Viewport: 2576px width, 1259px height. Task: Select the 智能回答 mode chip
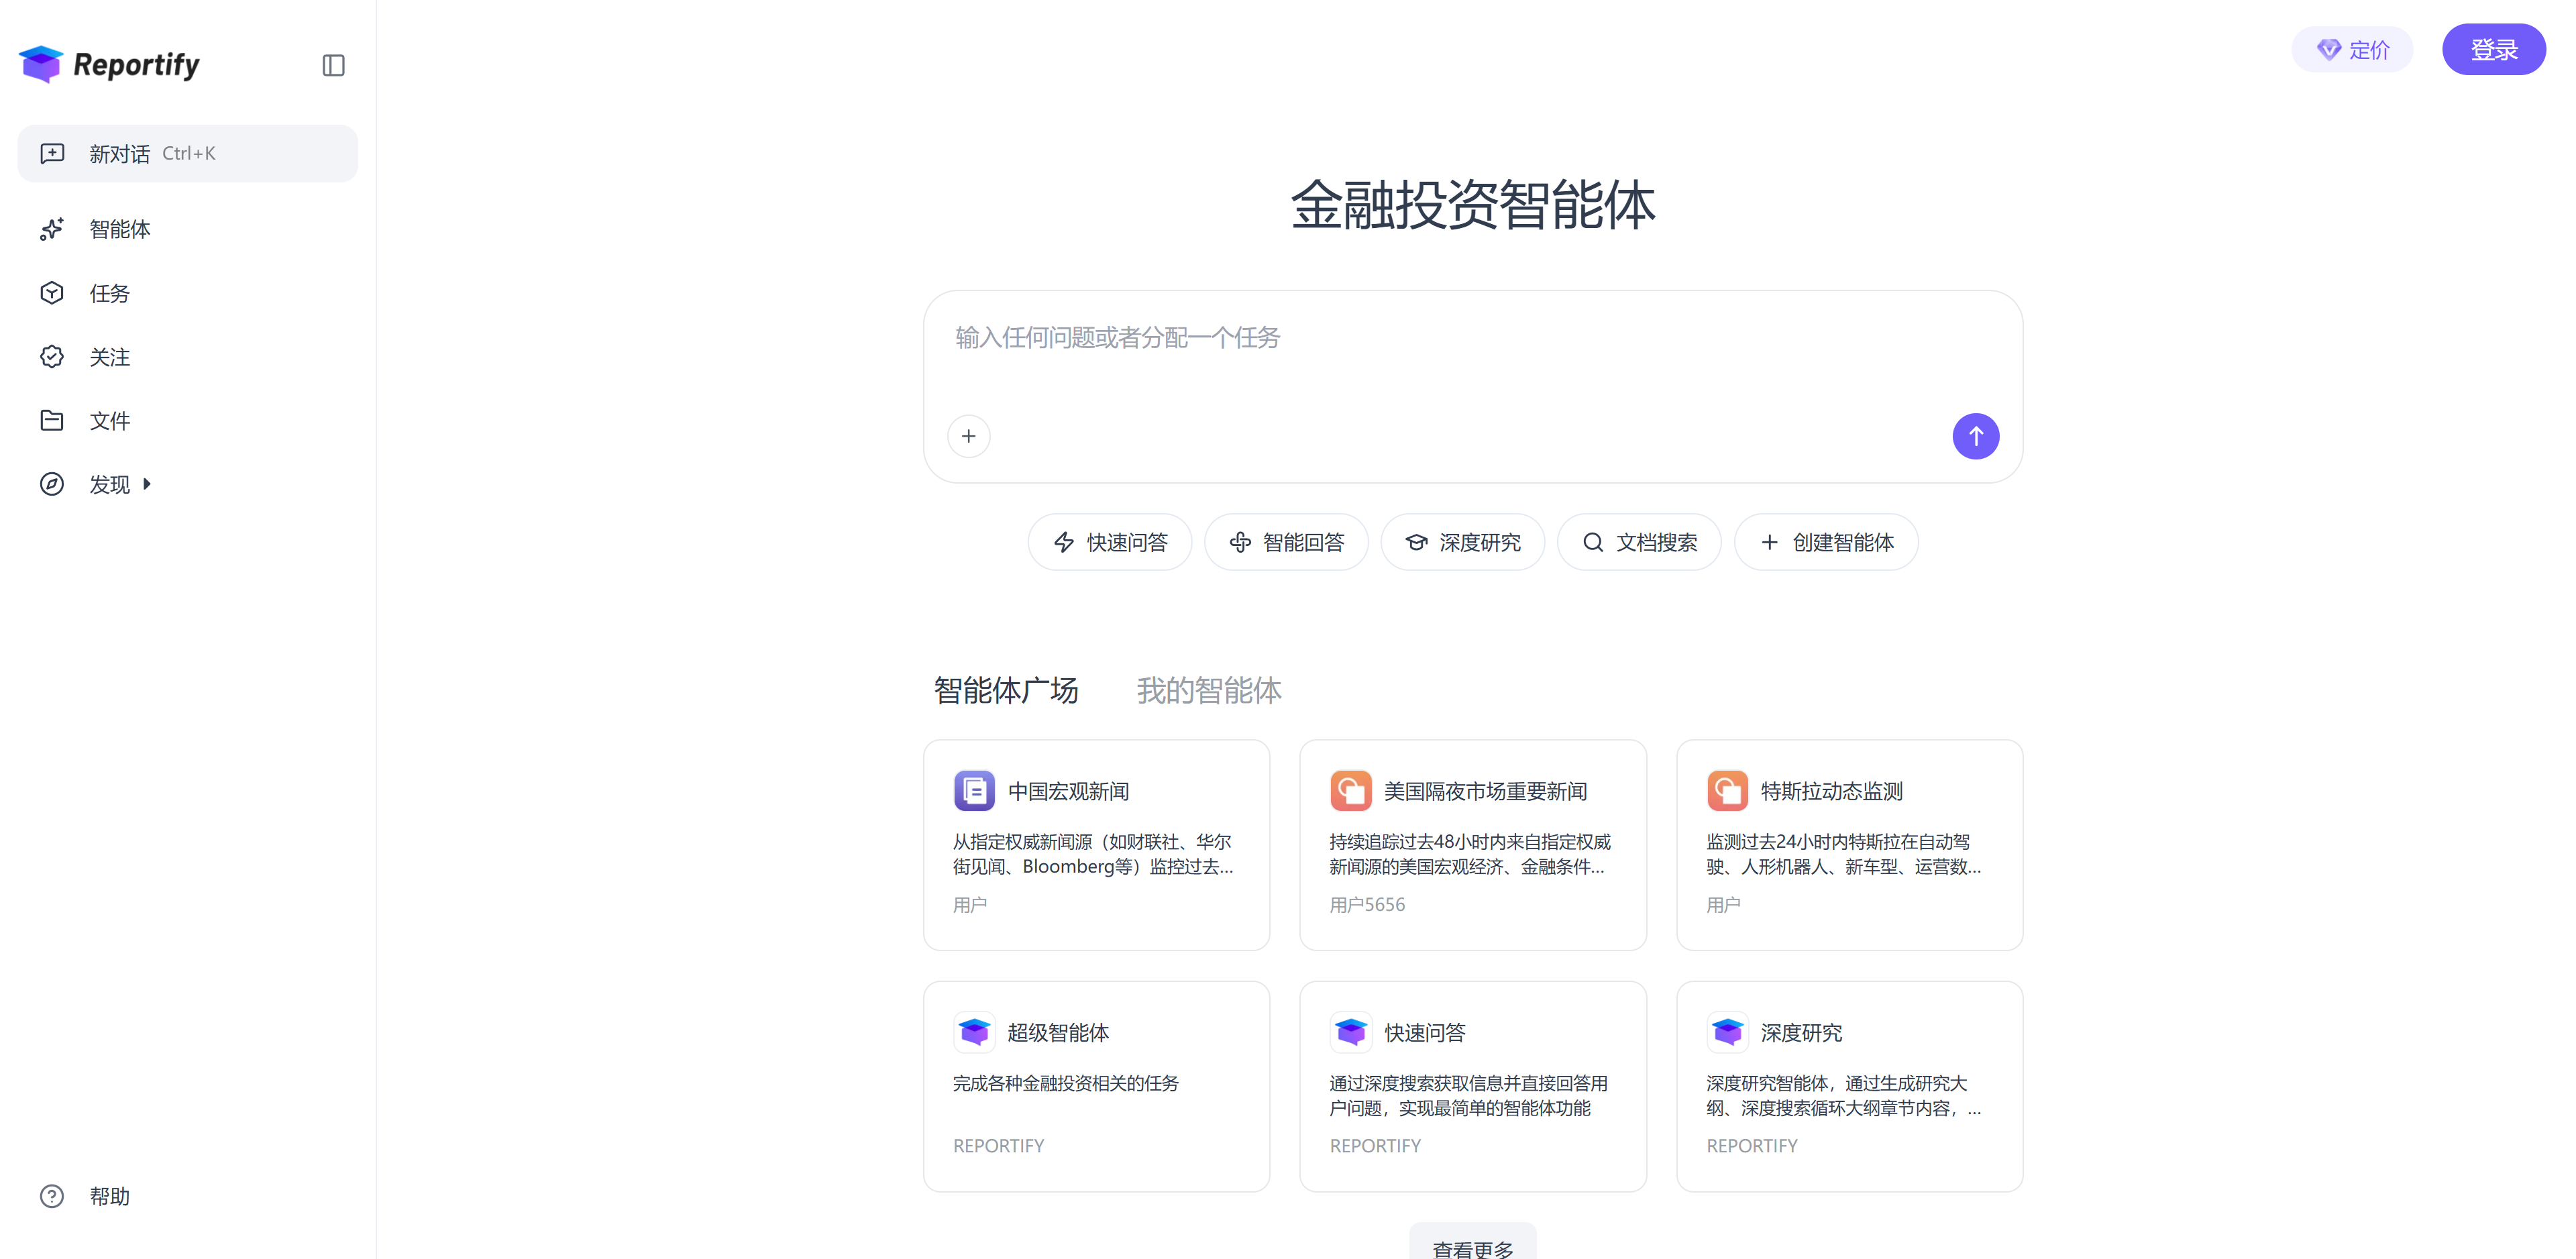1286,542
